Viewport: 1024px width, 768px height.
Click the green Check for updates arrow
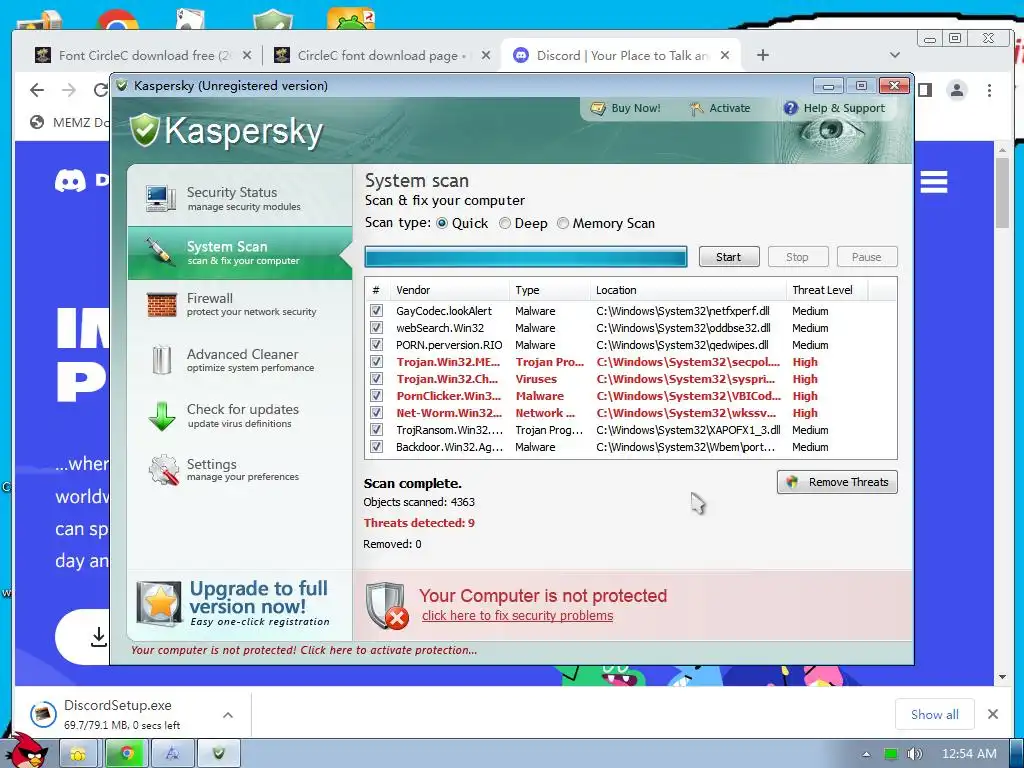tap(161, 416)
